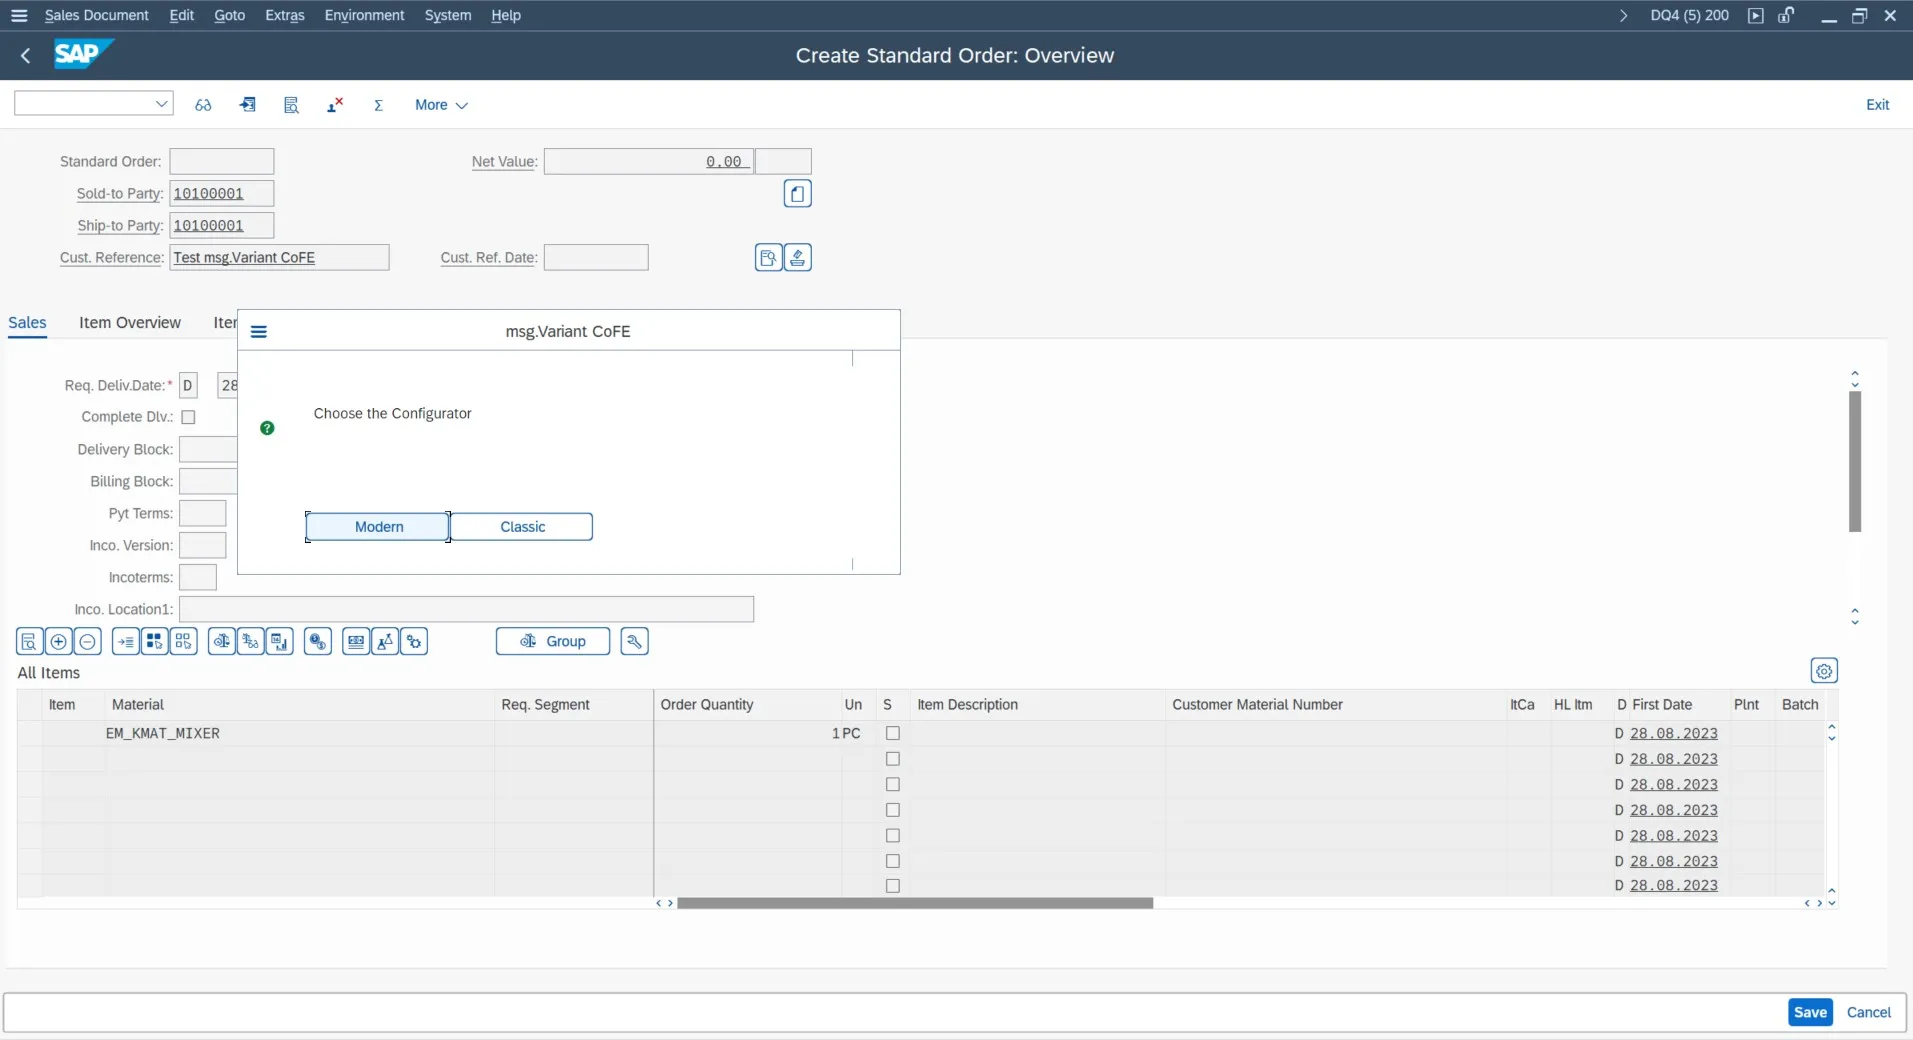Click the delete item minus icon
This screenshot has width=1913, height=1040.
(87, 642)
